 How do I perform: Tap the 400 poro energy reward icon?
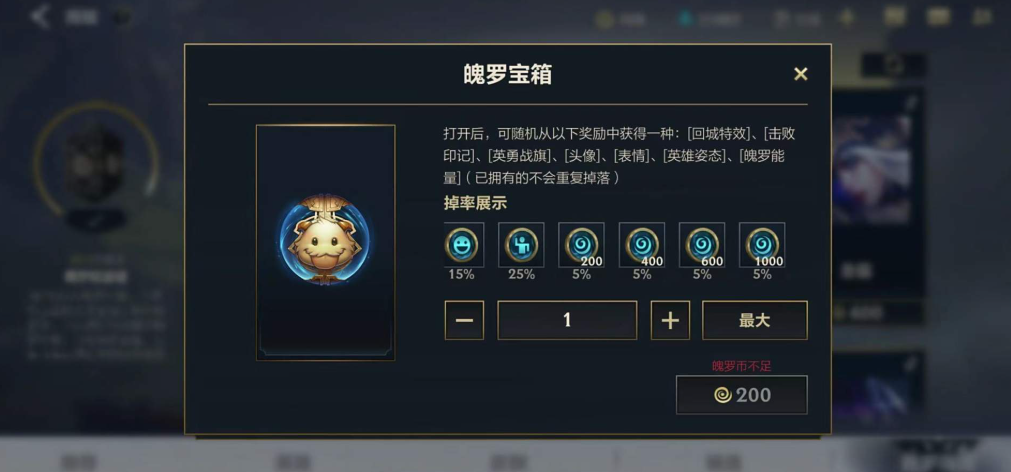642,244
